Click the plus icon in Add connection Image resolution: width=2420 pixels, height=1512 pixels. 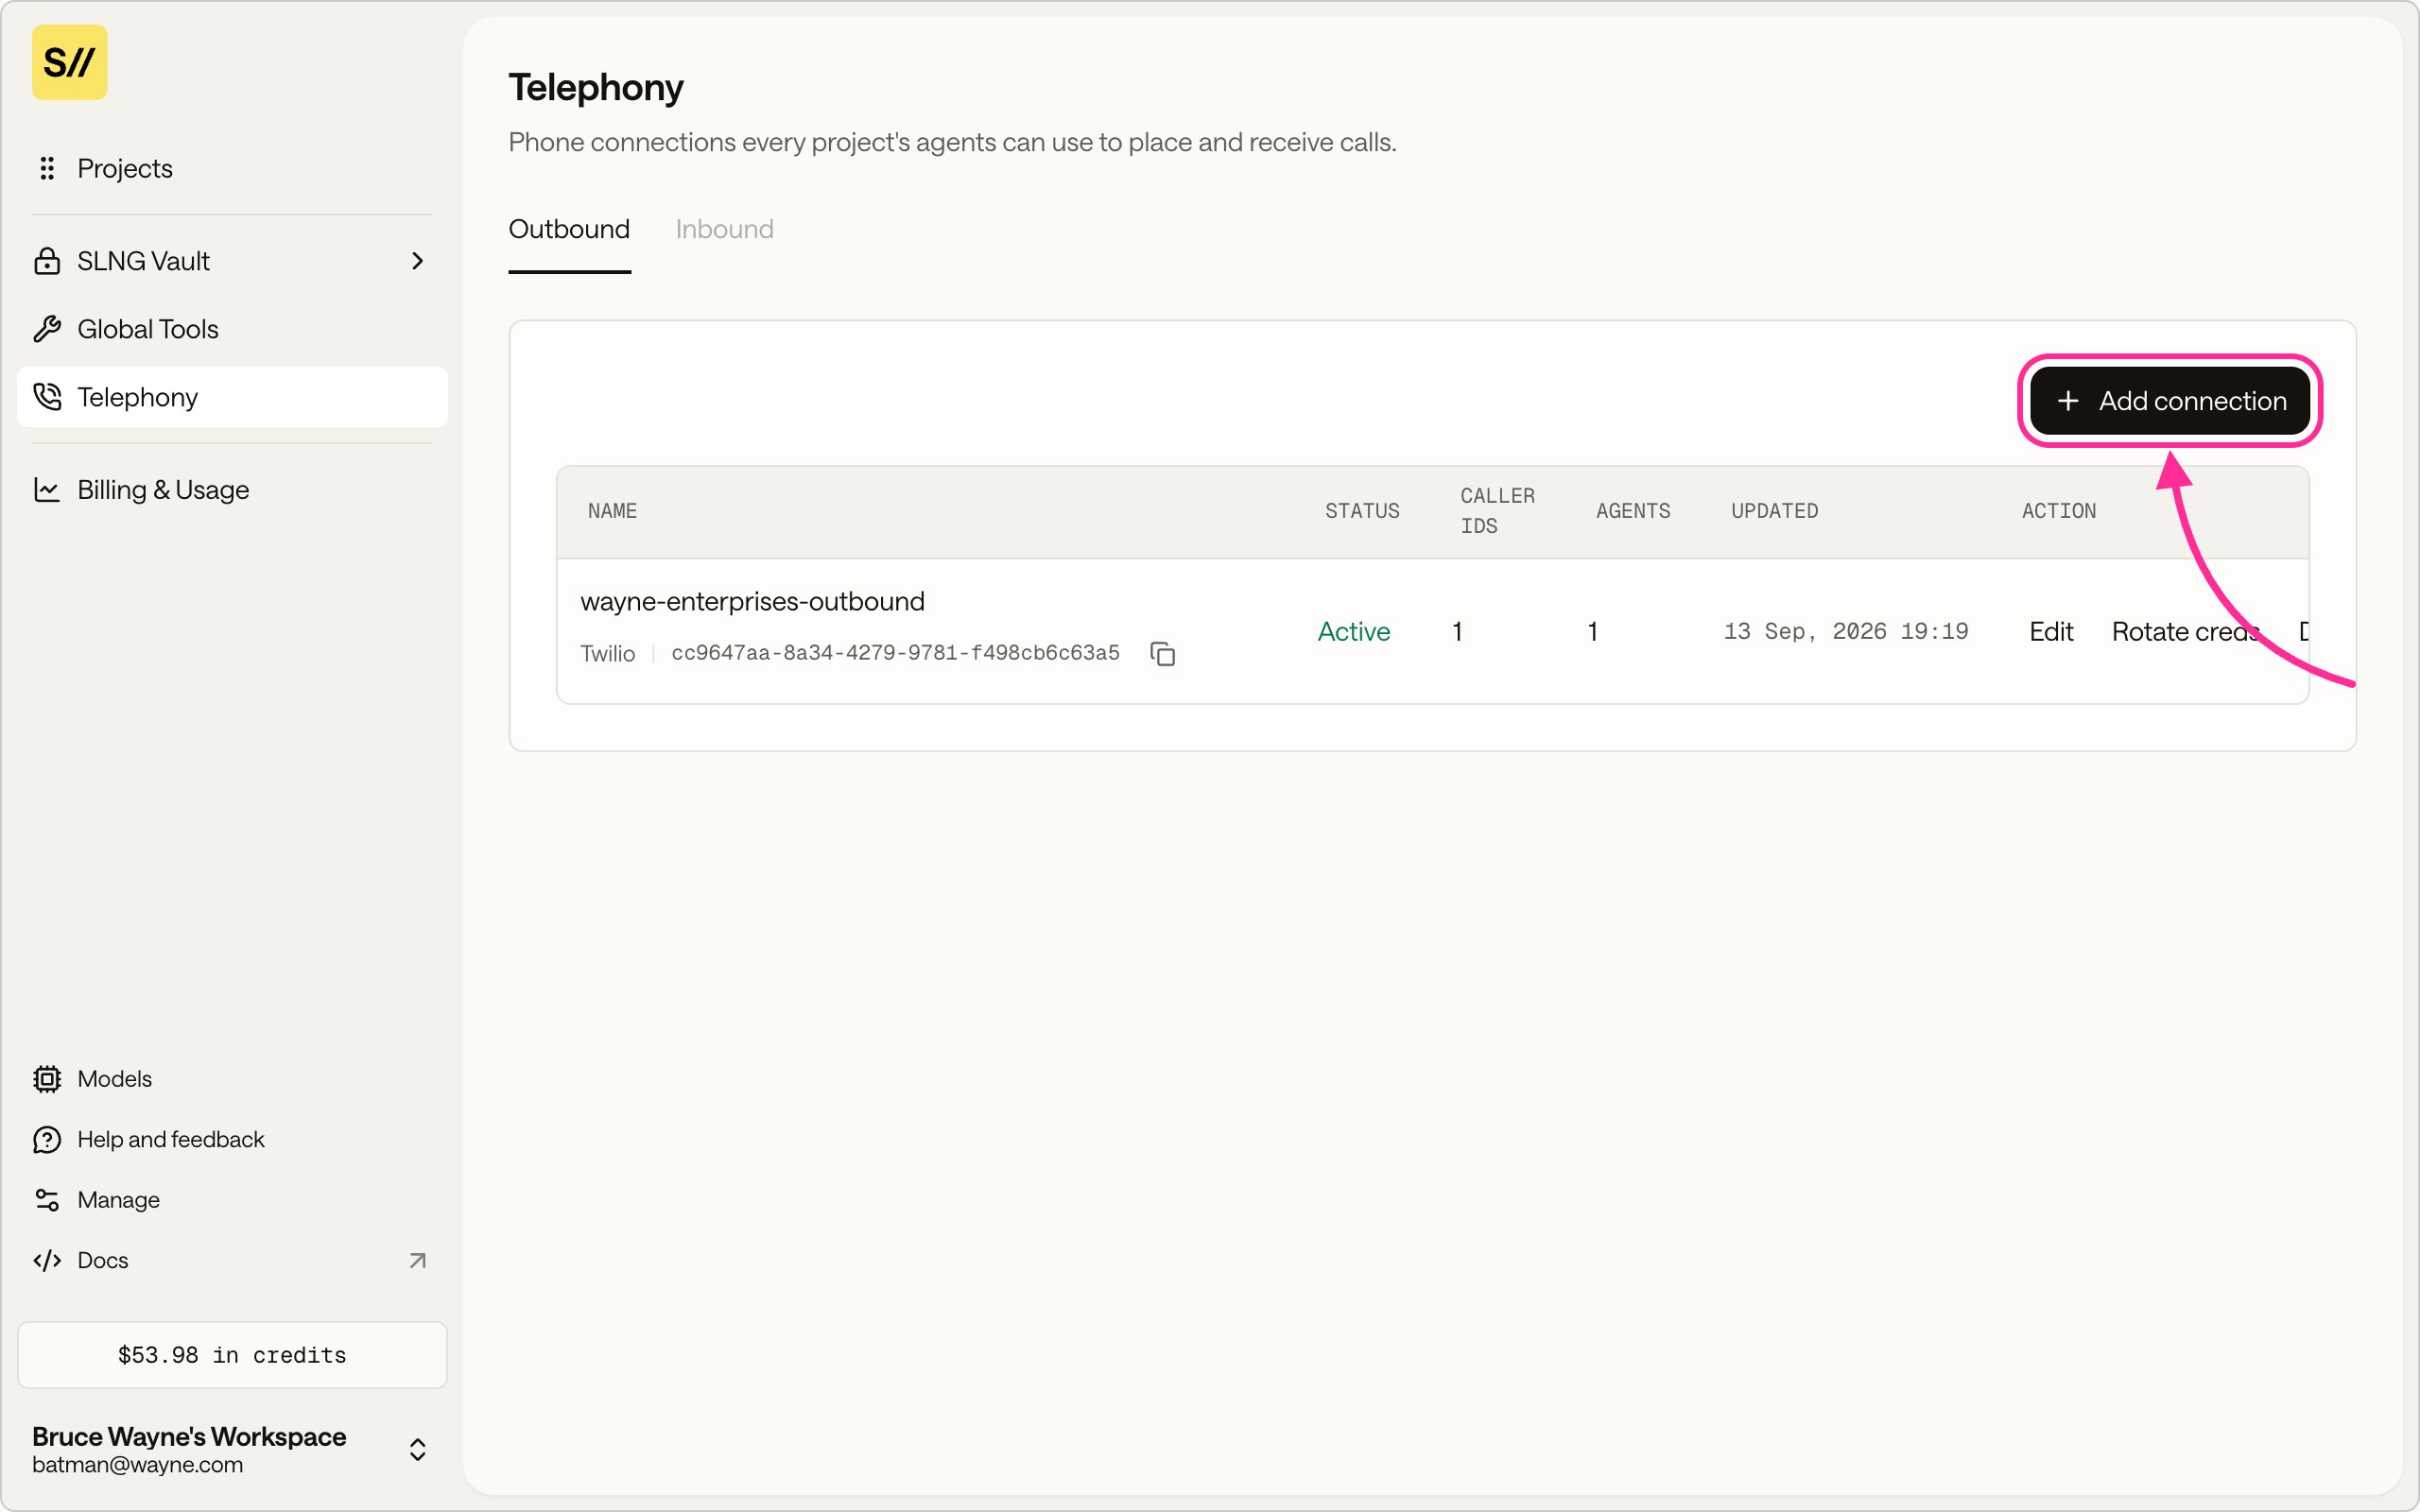tap(2068, 401)
